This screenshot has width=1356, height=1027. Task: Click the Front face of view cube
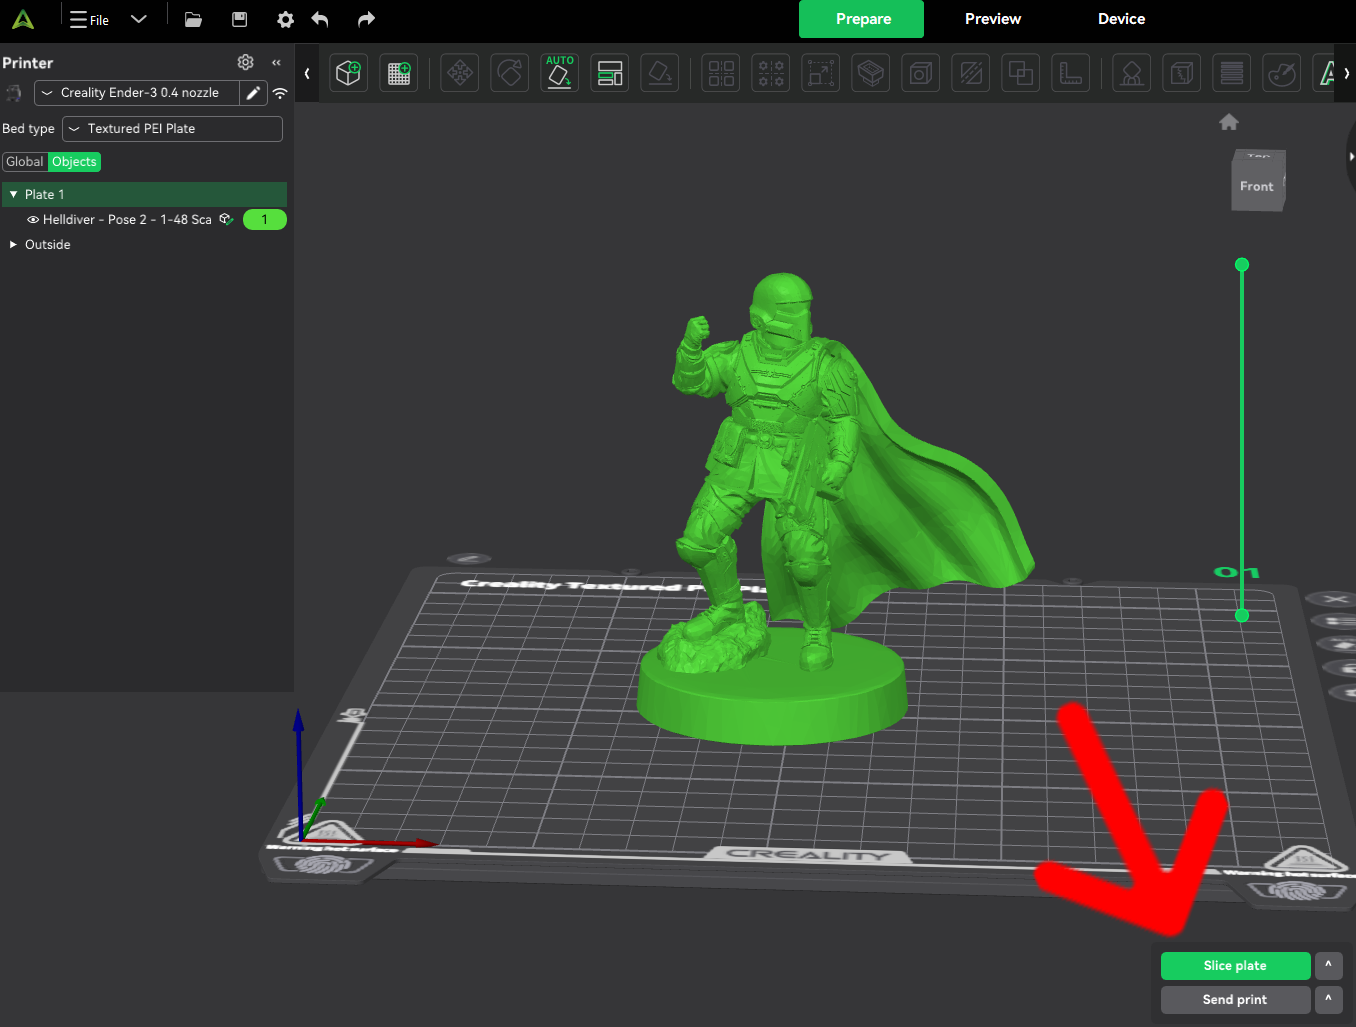click(x=1256, y=187)
